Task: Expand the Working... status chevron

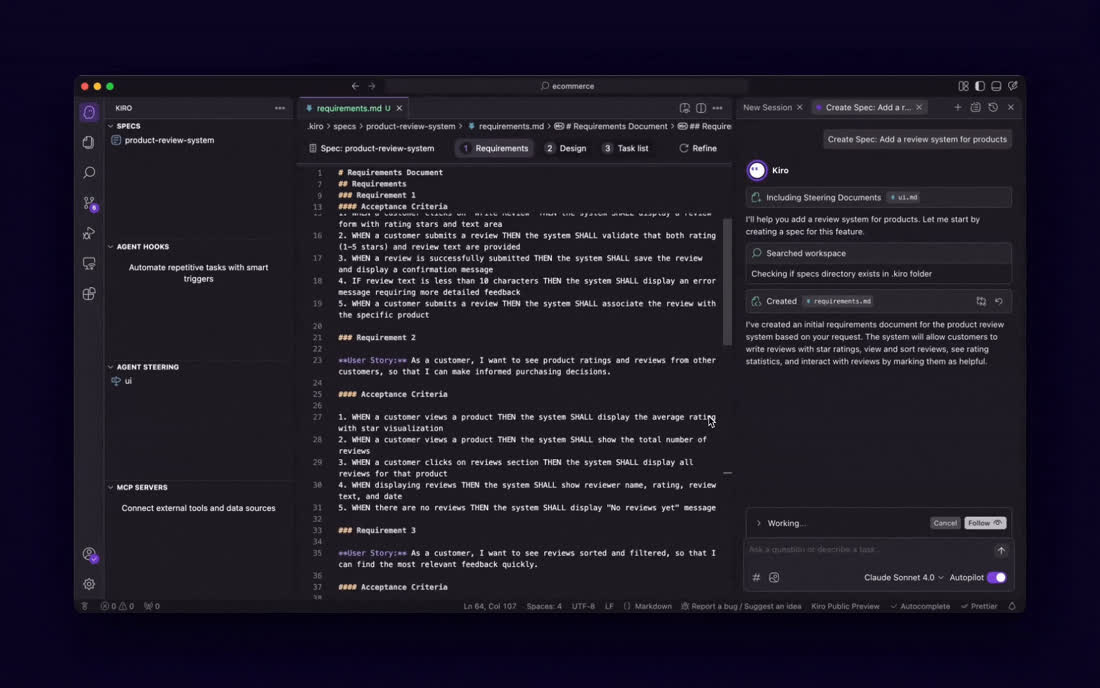Action: pos(758,523)
